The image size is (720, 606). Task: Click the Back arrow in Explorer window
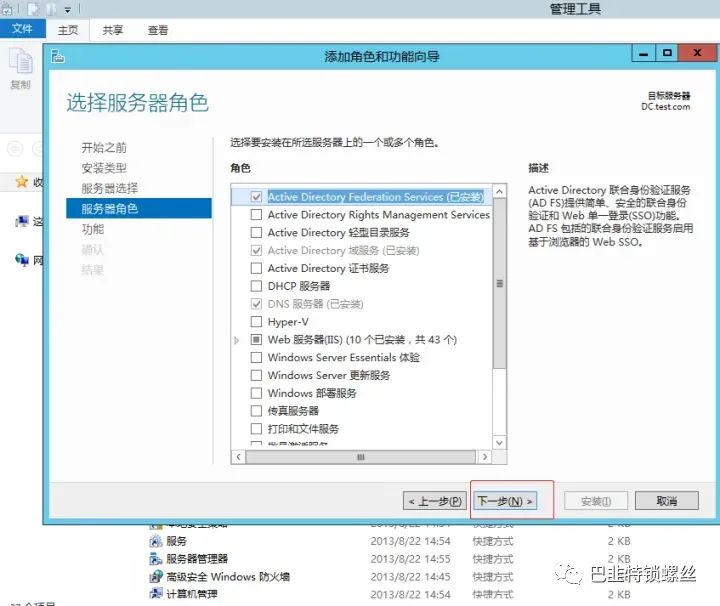coord(15,149)
